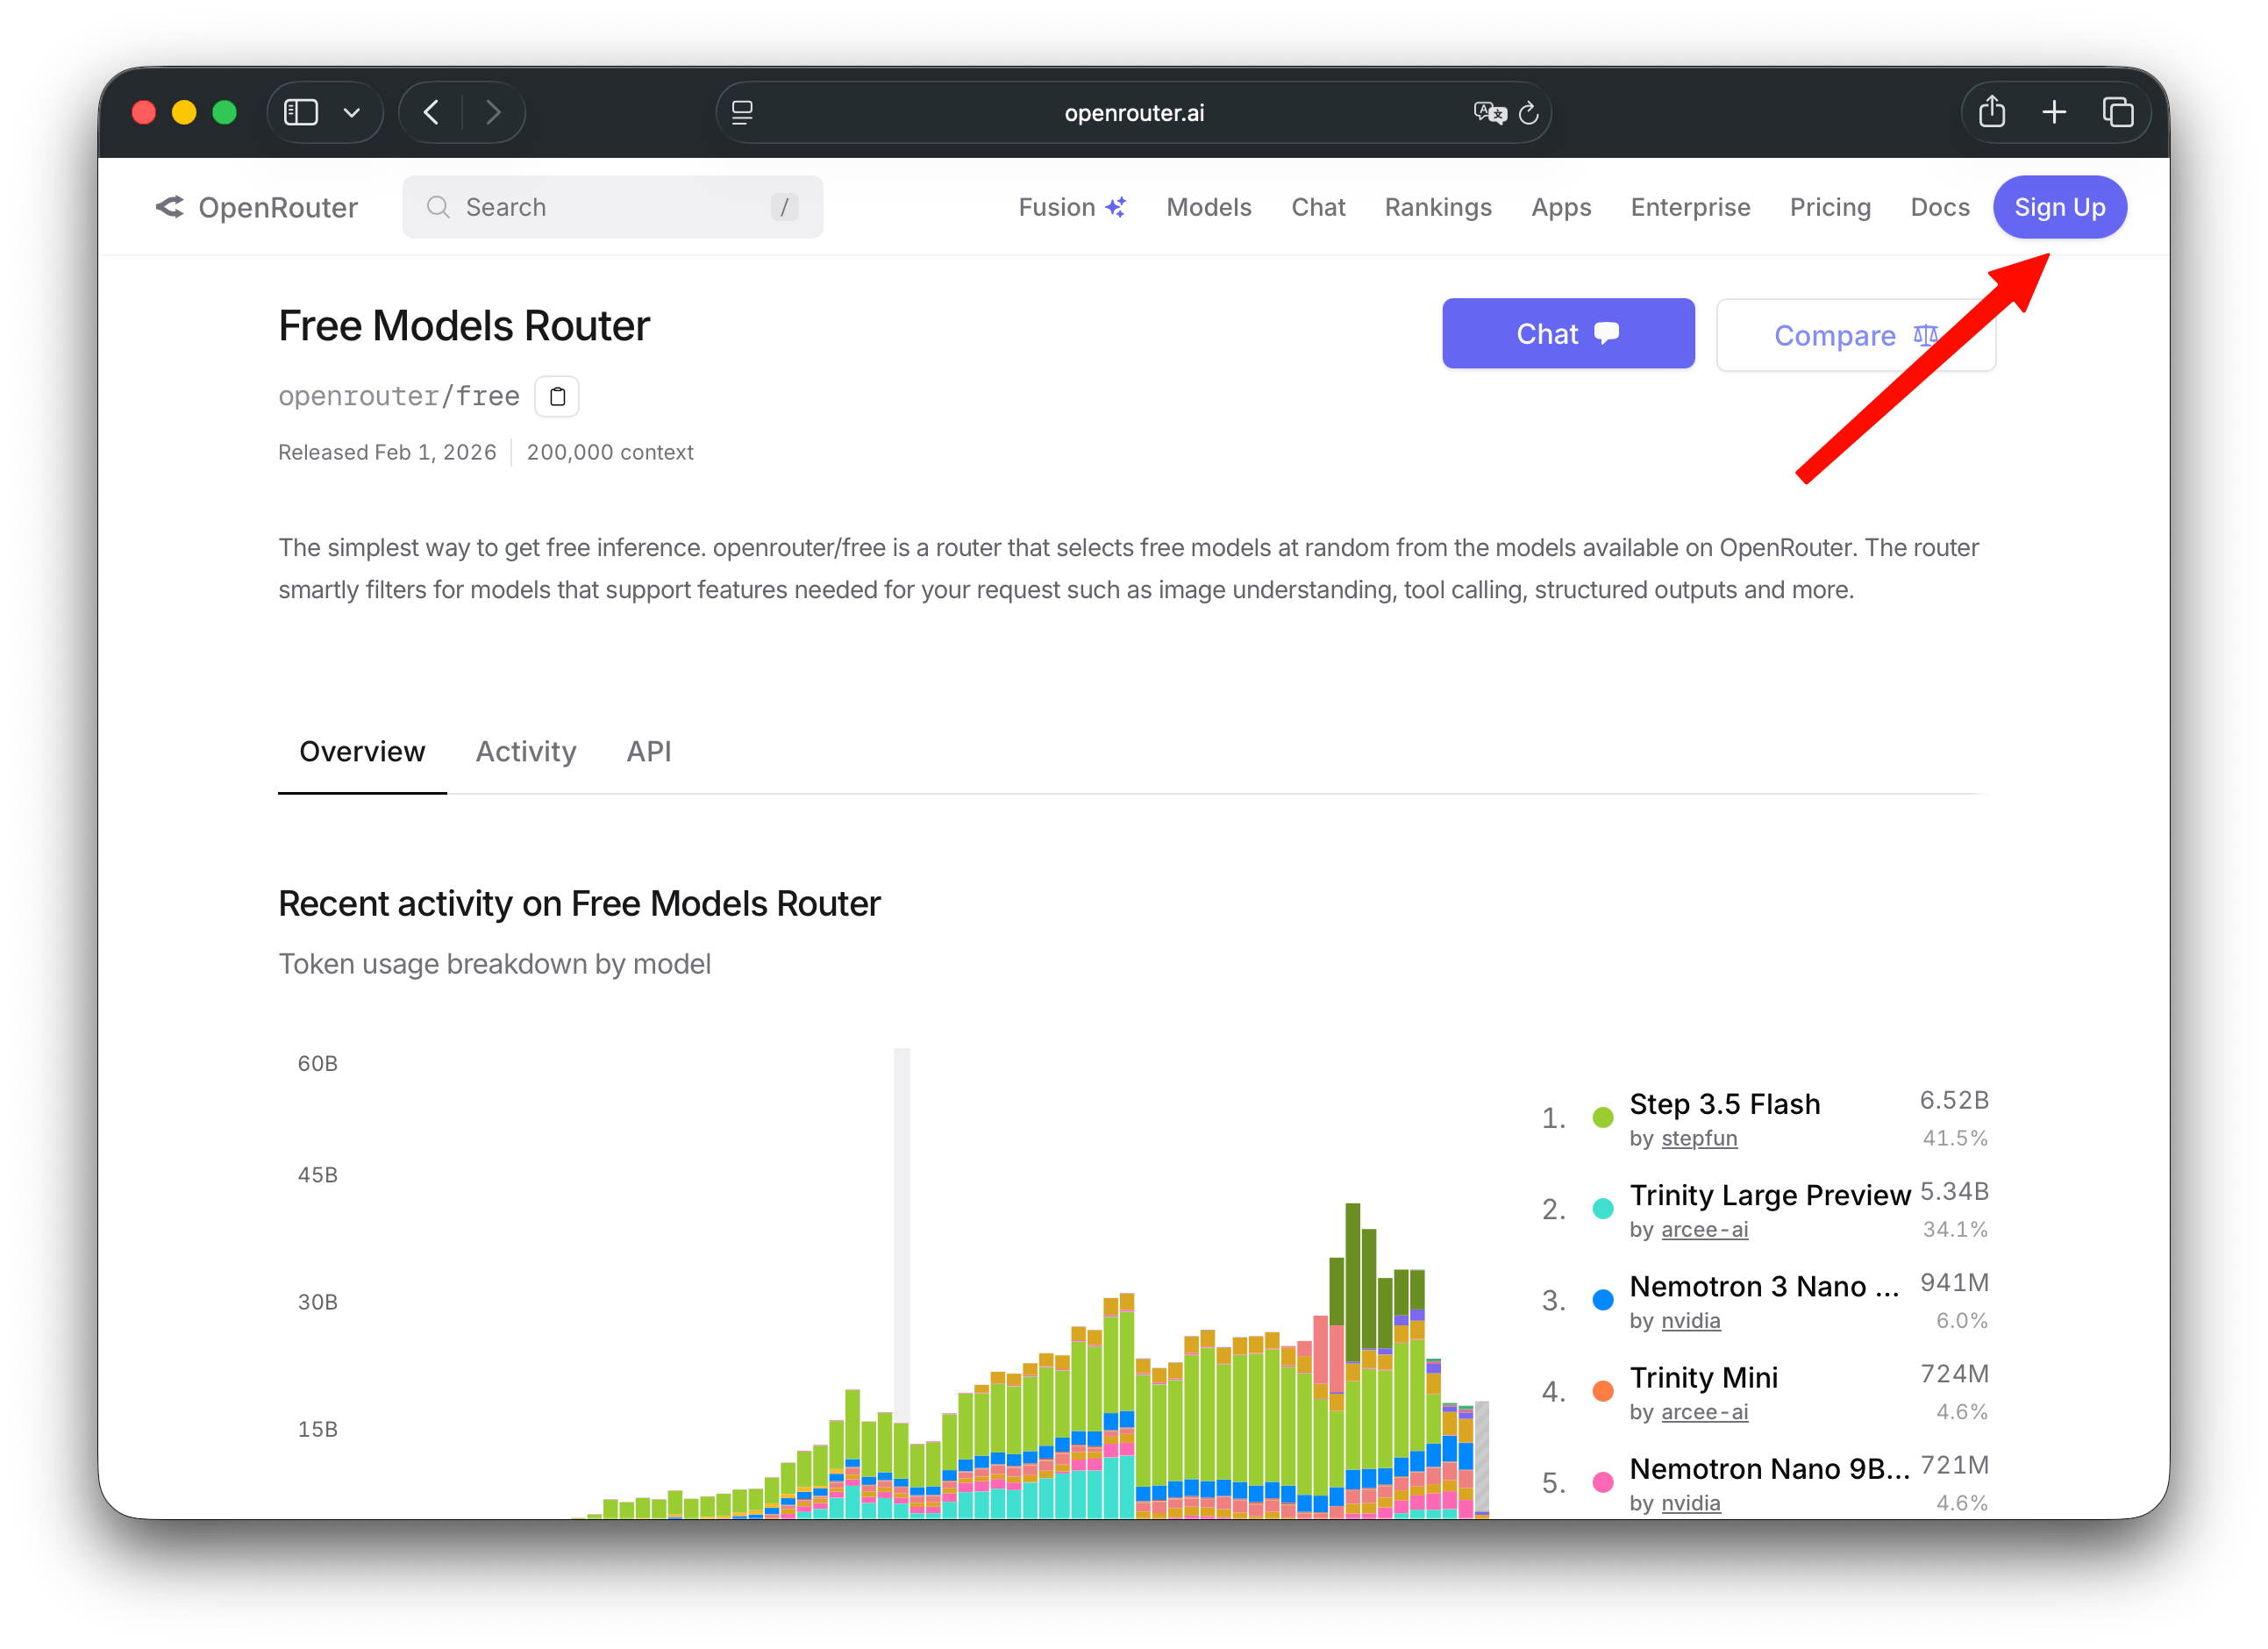
Task: Show the tab overview icon
Action: click(2117, 112)
